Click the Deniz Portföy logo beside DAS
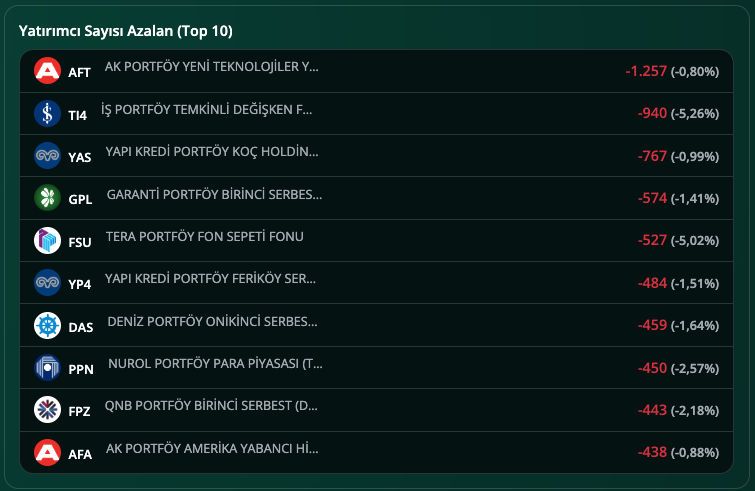Viewport: 755px width, 491px height. tap(47, 325)
